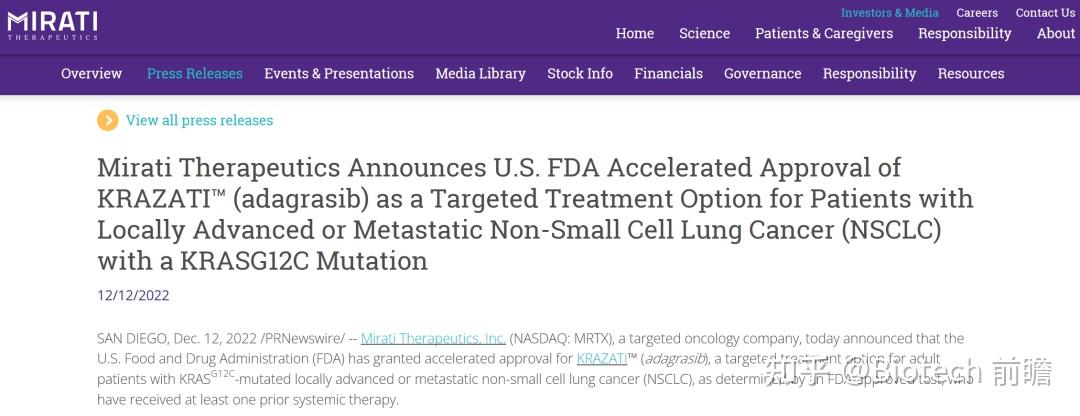Open Contact Us page

(1045, 13)
